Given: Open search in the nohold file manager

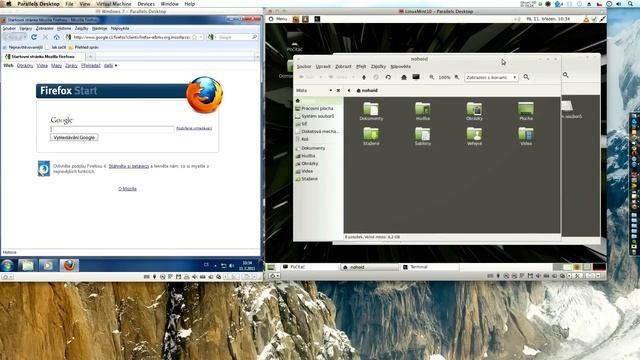Looking at the screenshot, I should 527,77.
